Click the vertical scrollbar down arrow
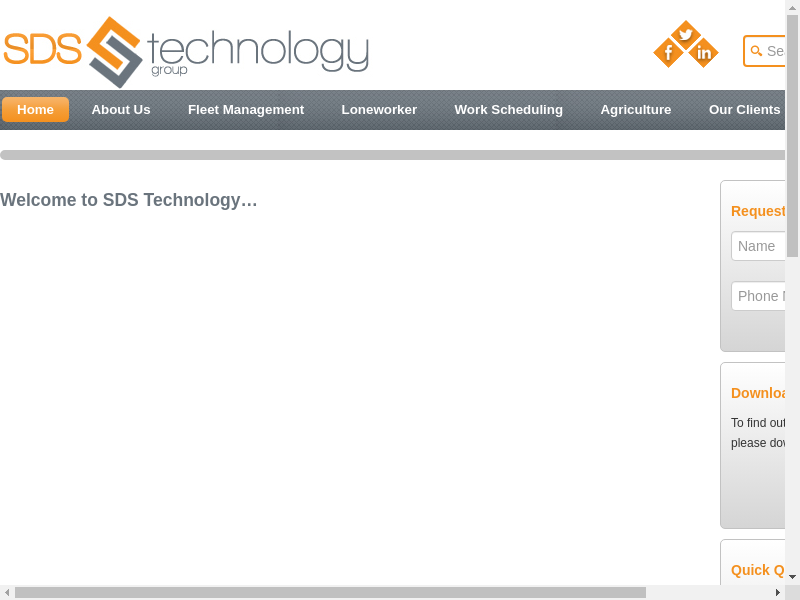 pyautogui.click(x=792, y=576)
